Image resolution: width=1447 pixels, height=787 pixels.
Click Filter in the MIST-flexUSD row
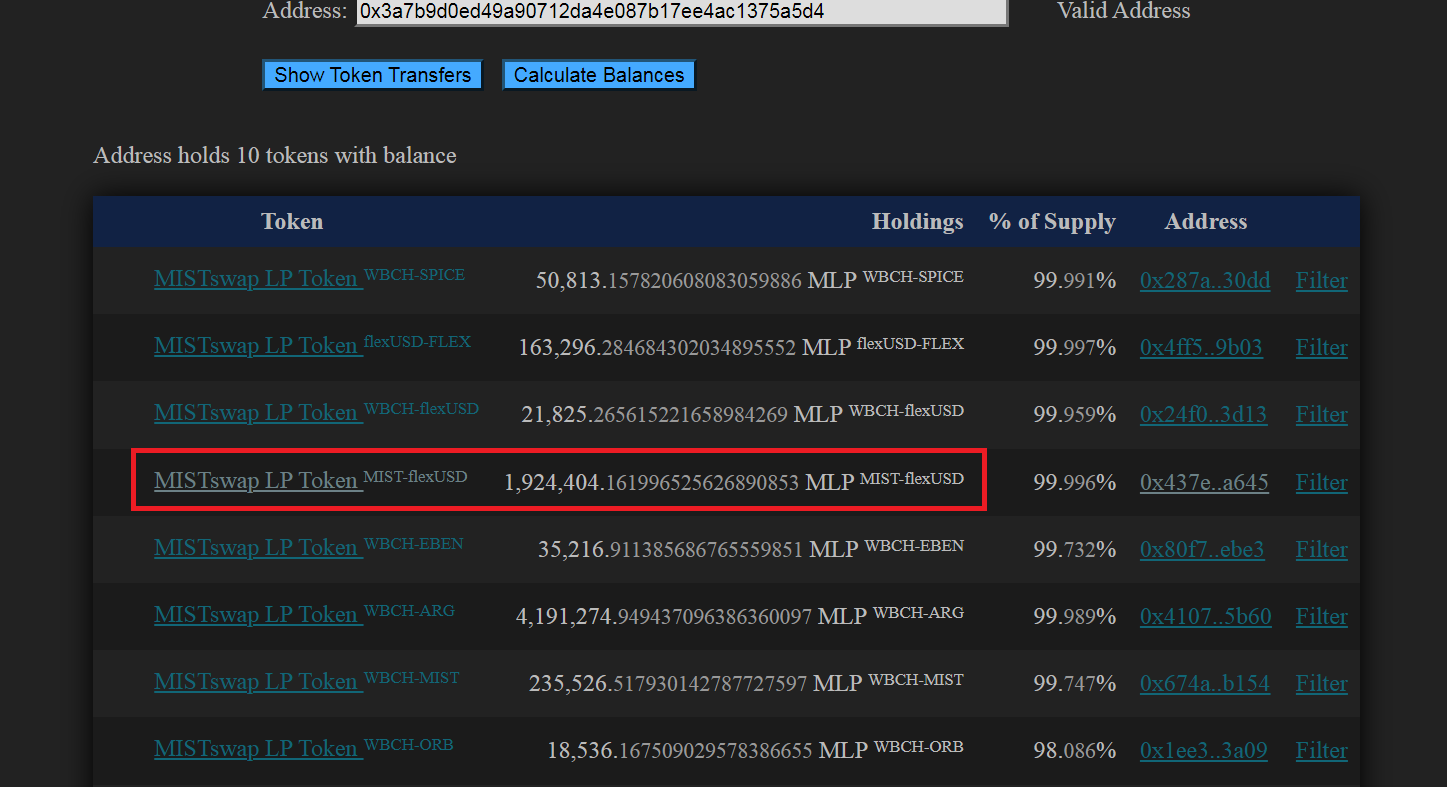pos(1322,482)
